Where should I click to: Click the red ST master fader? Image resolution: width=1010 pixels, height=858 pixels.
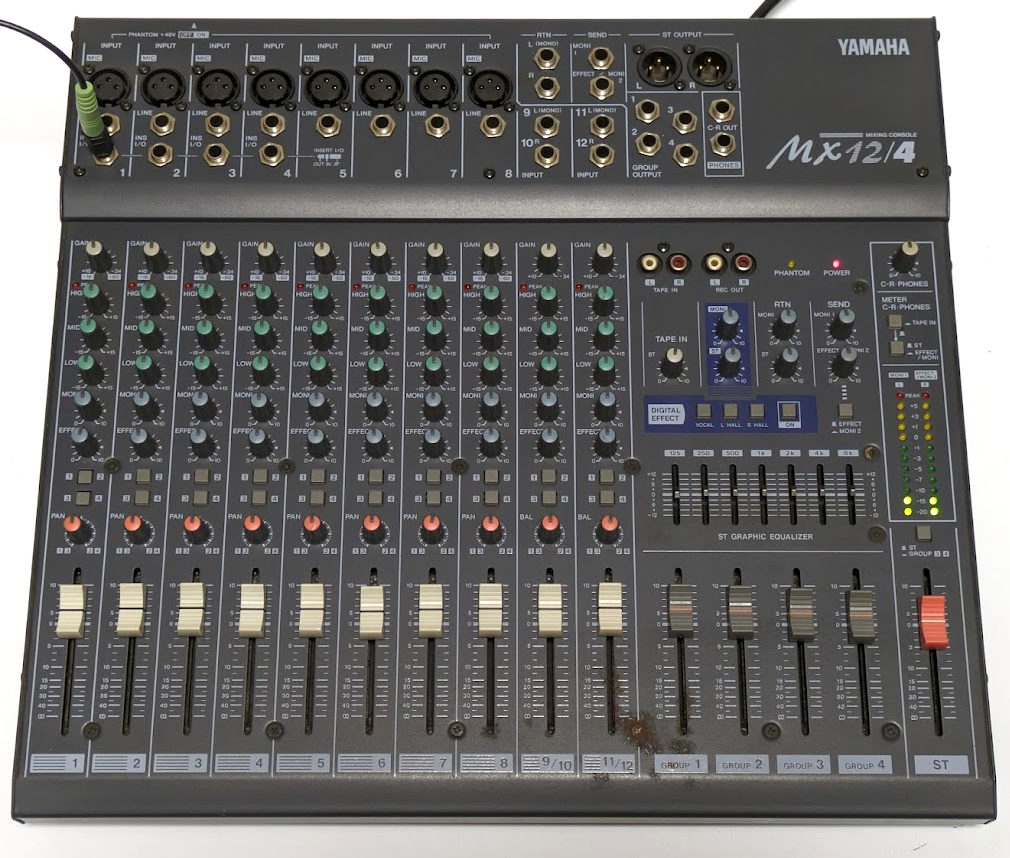[932, 621]
